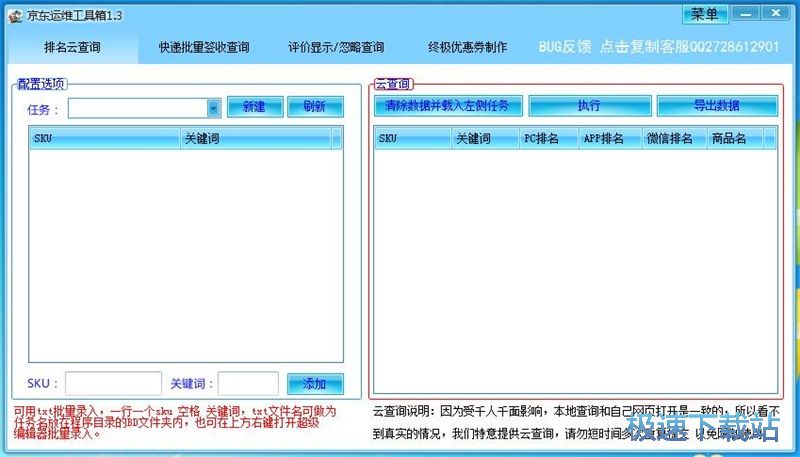Click the 添加 button
The image size is (800, 457).
coord(315,384)
